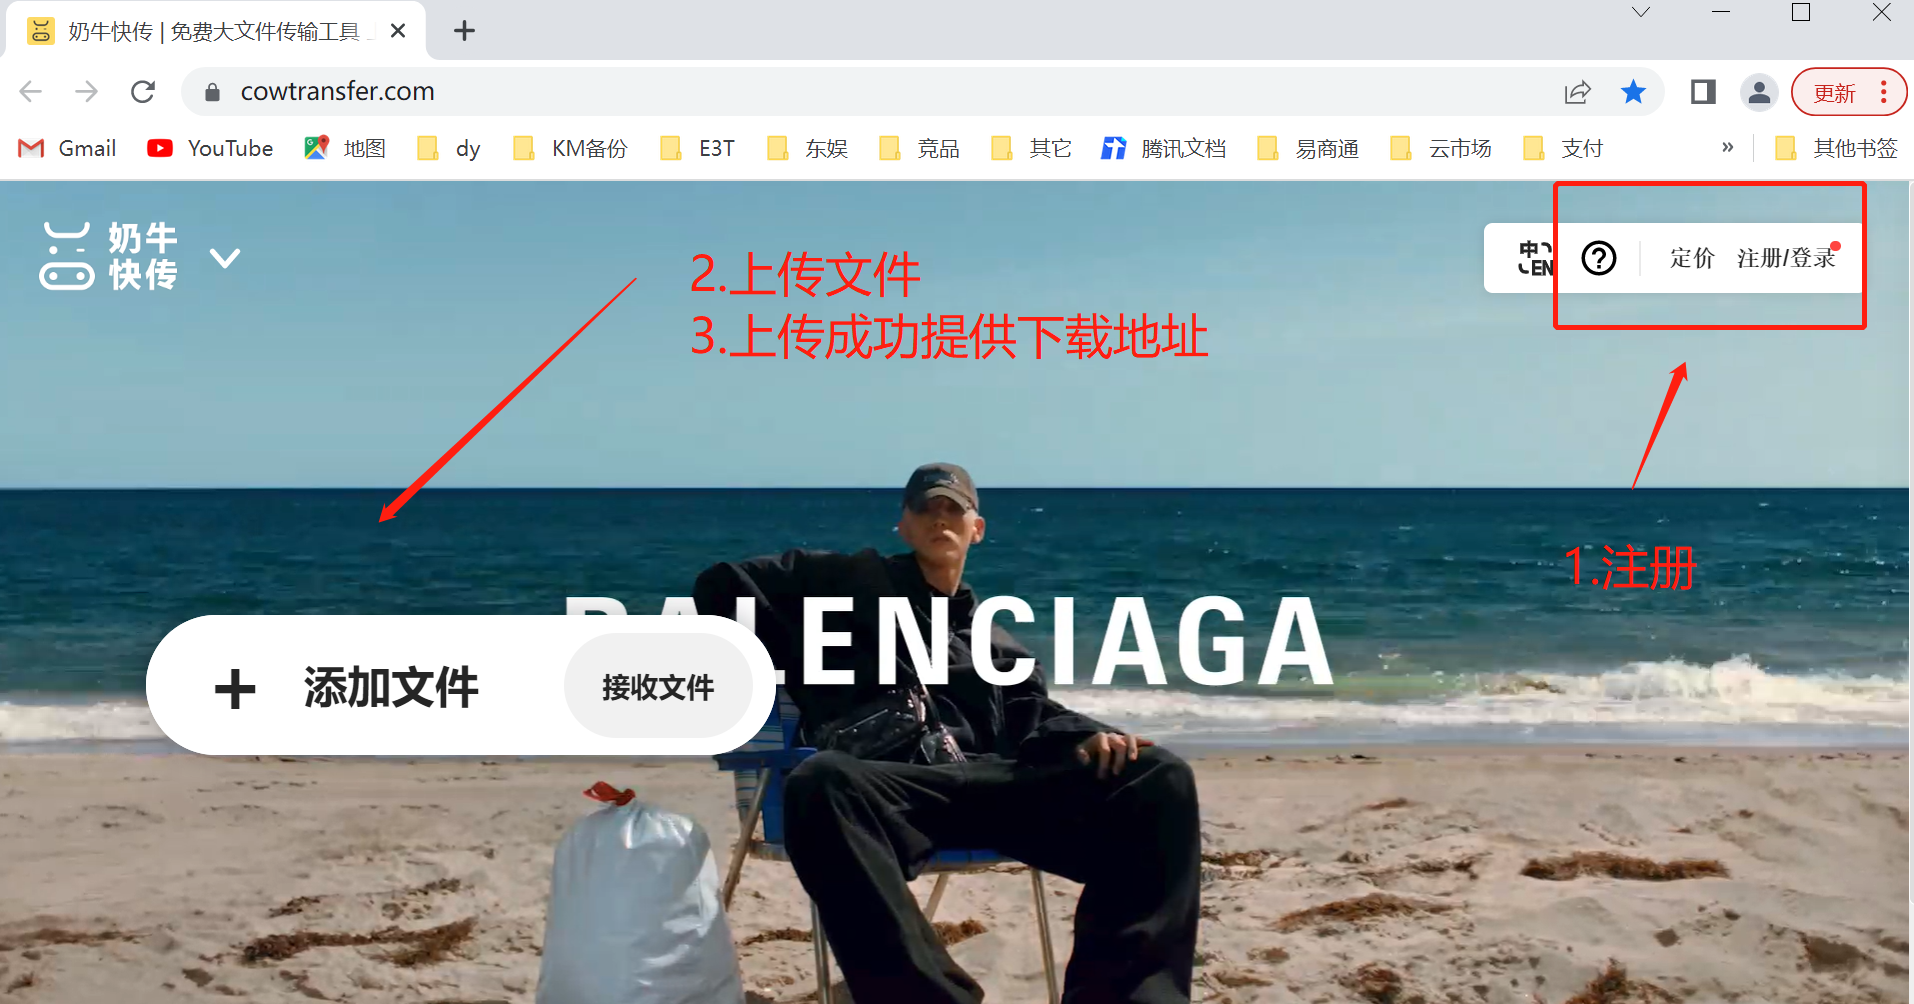
Task: Open the profile avatar menu
Action: [1759, 92]
